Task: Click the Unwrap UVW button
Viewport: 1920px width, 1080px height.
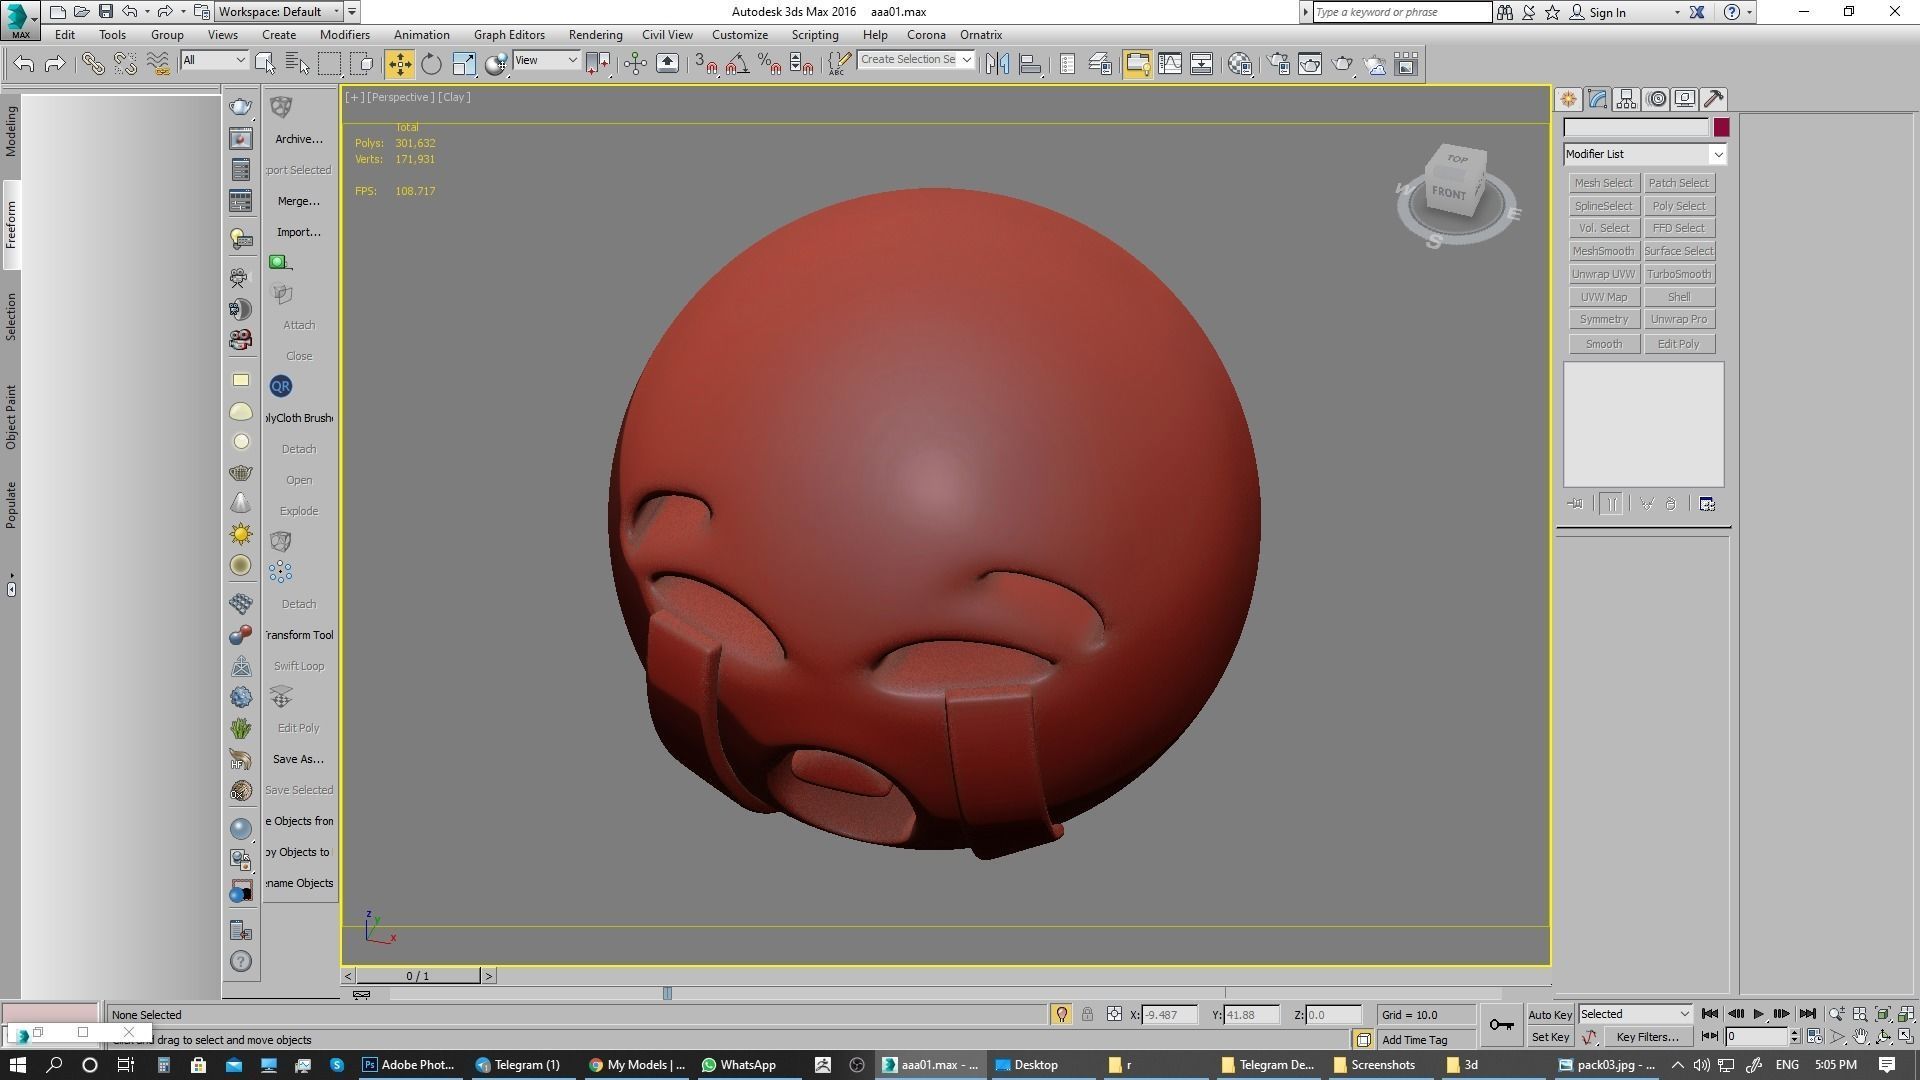Action: pyautogui.click(x=1603, y=274)
